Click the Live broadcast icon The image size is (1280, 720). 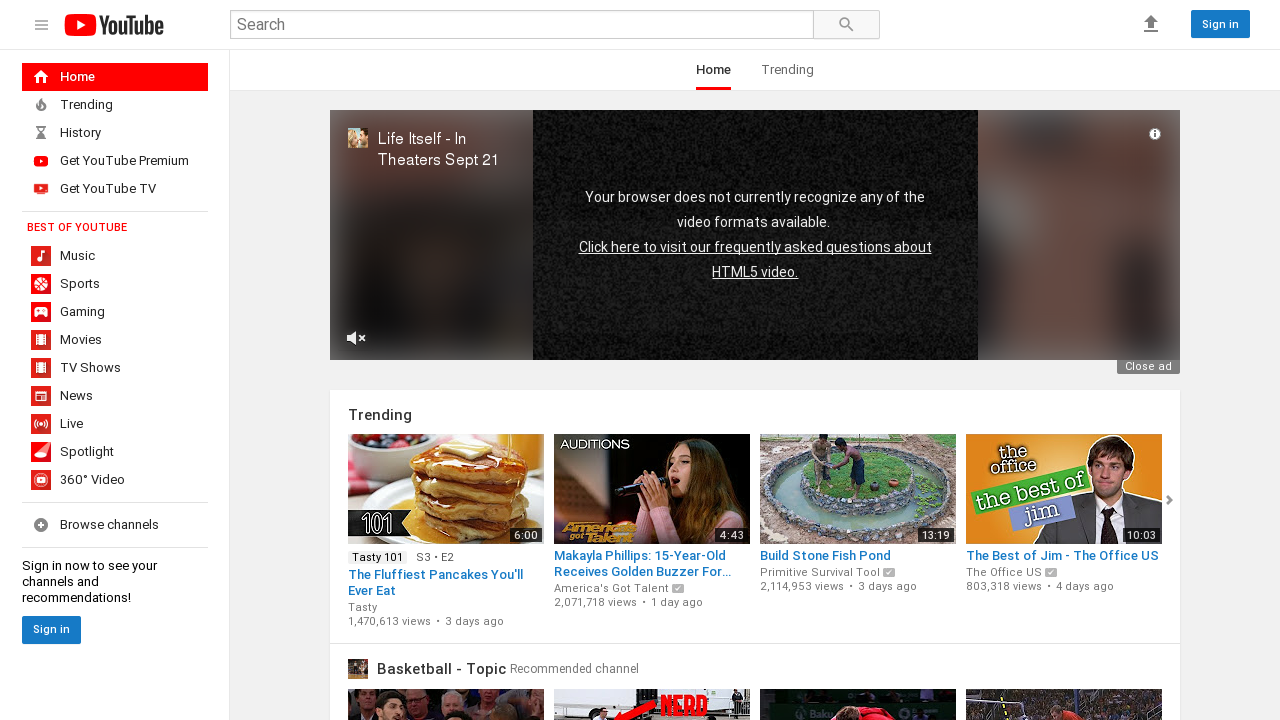tap(41, 424)
